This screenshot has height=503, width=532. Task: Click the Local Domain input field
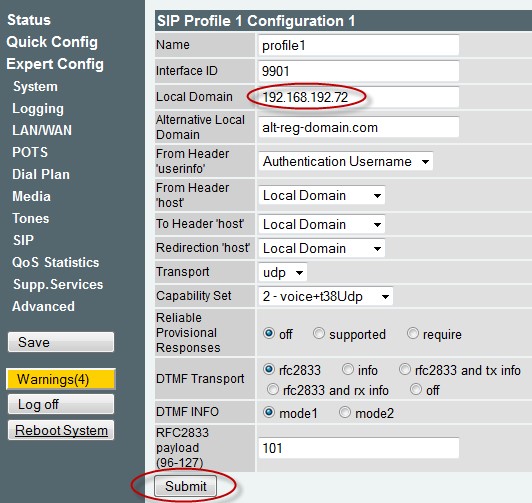(x=359, y=97)
